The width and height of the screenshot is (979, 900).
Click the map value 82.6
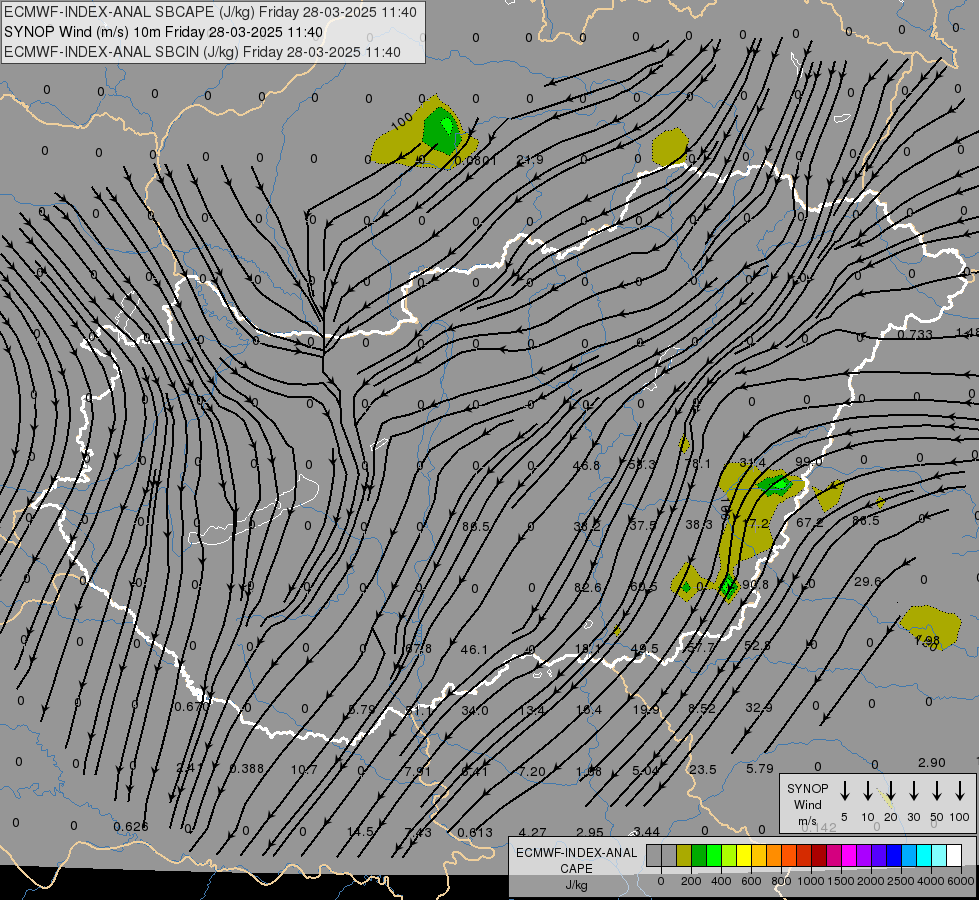pyautogui.click(x=588, y=587)
